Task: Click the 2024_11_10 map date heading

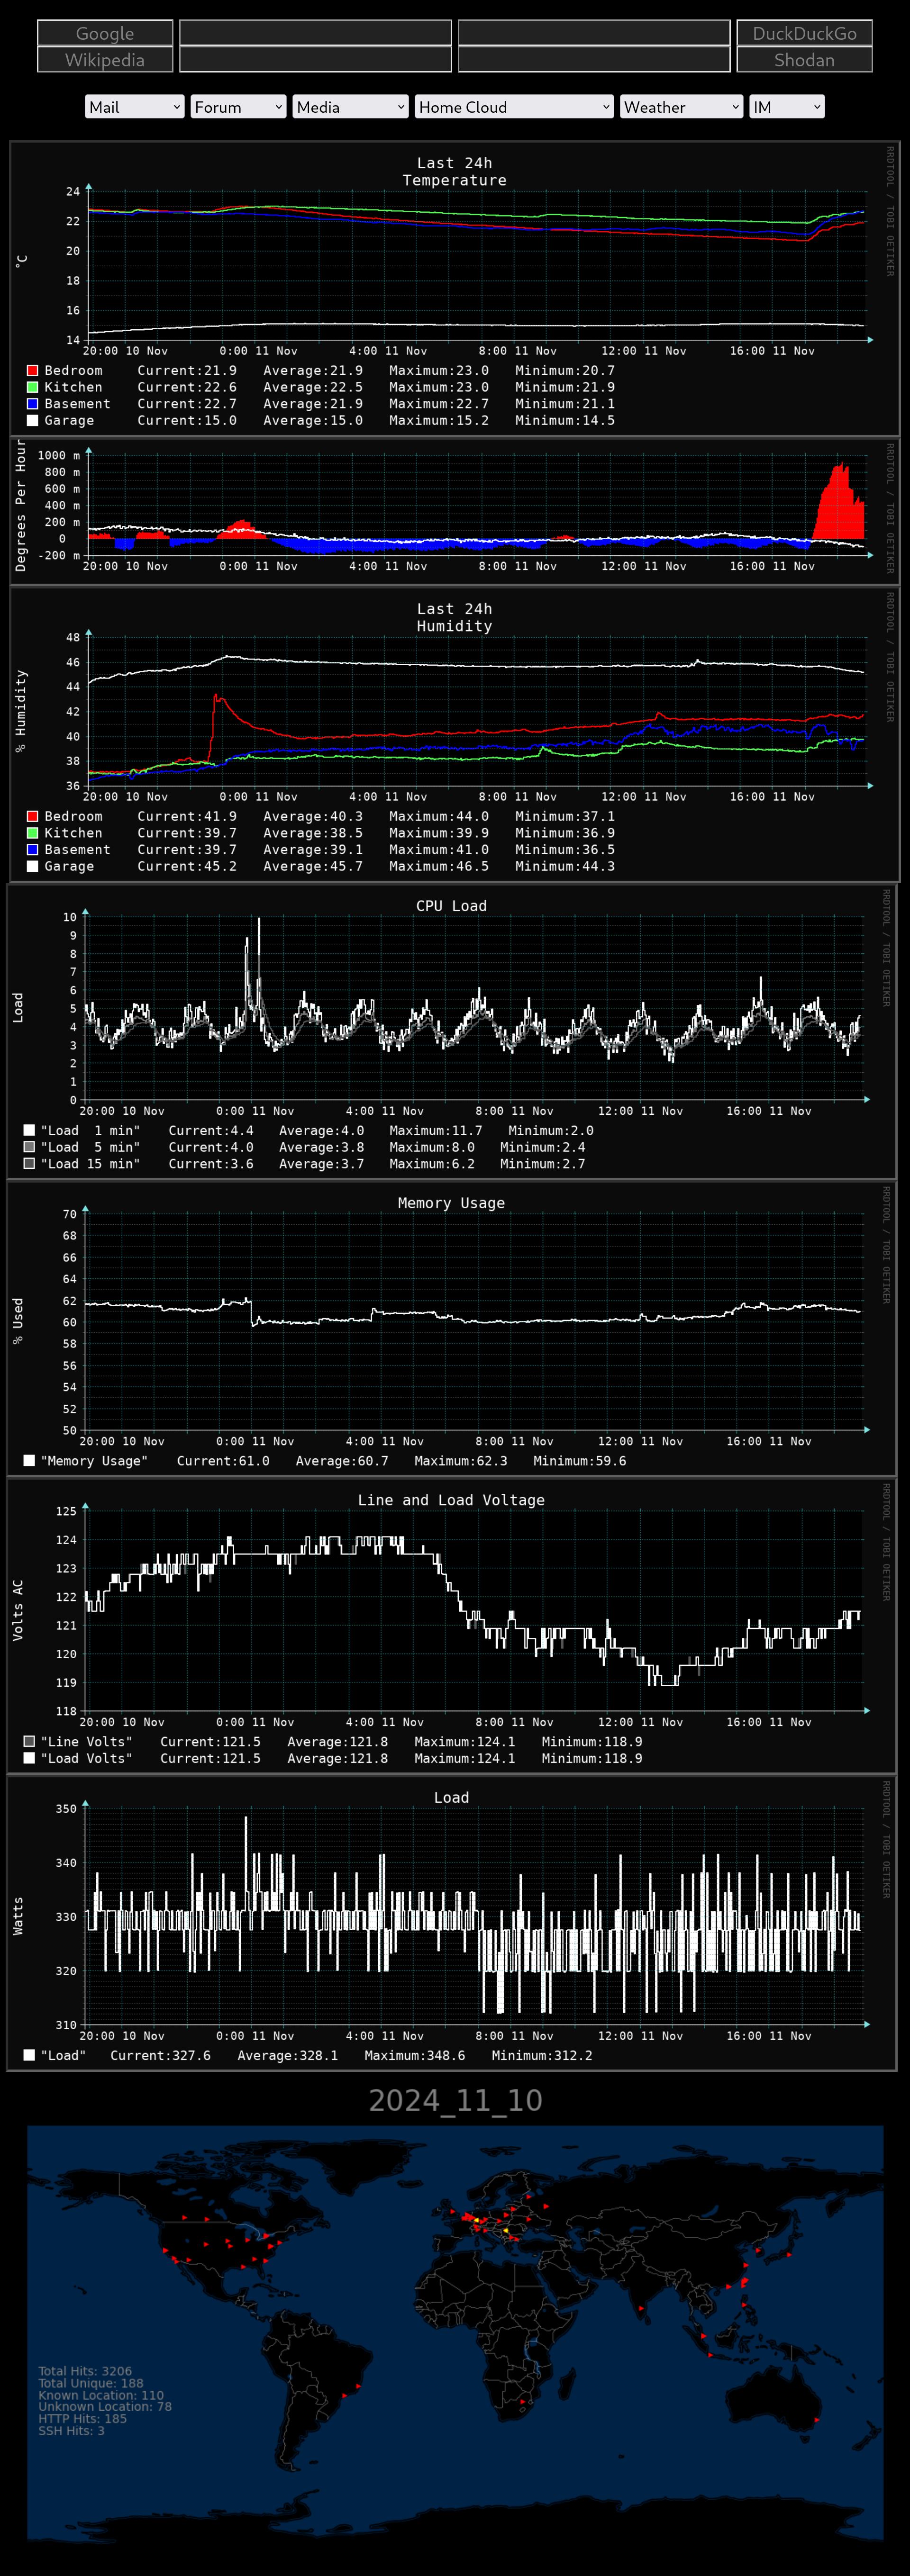Action: click(455, 2100)
